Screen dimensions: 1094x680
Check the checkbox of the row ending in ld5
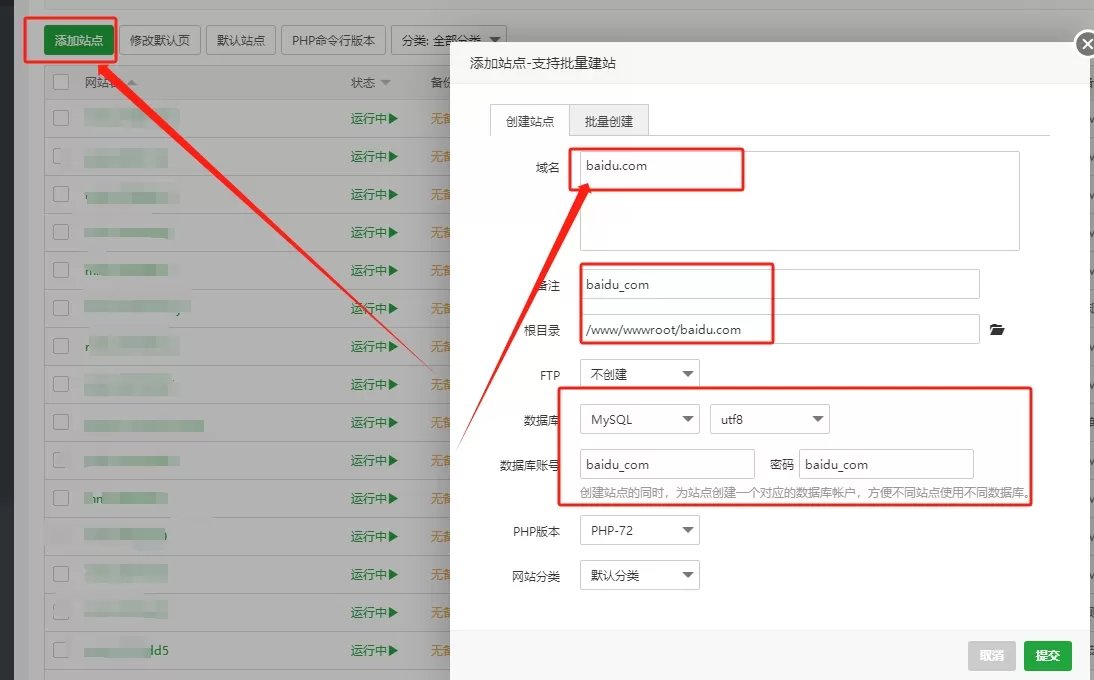click(x=61, y=650)
